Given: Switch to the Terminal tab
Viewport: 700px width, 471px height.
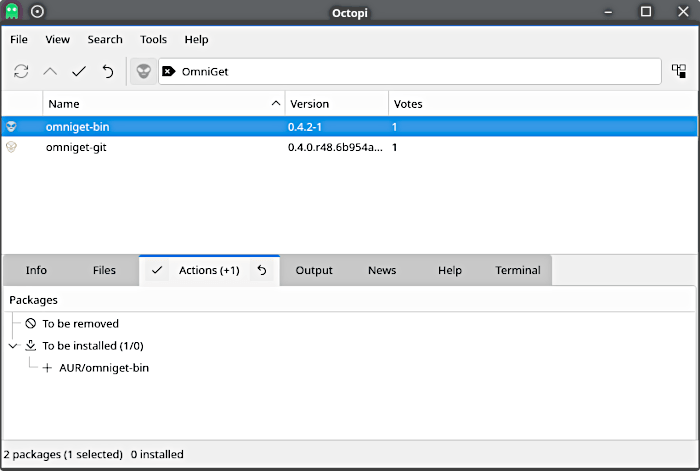Looking at the screenshot, I should [518, 270].
